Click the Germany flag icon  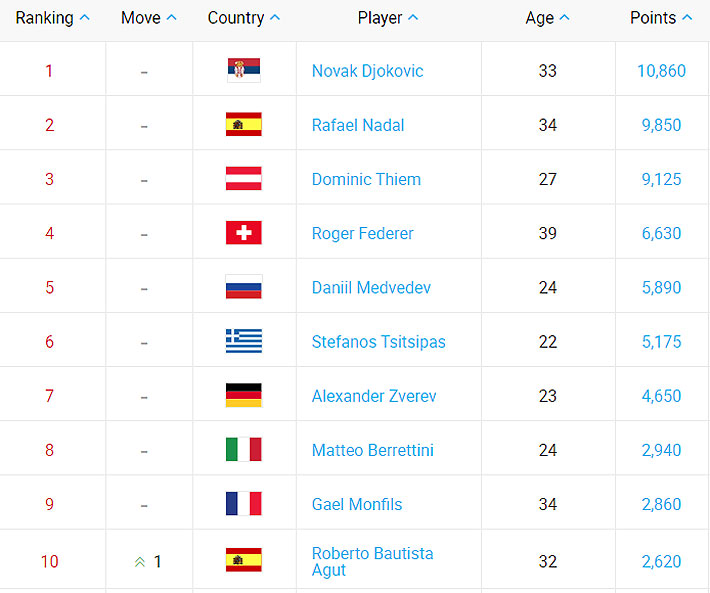(x=244, y=395)
